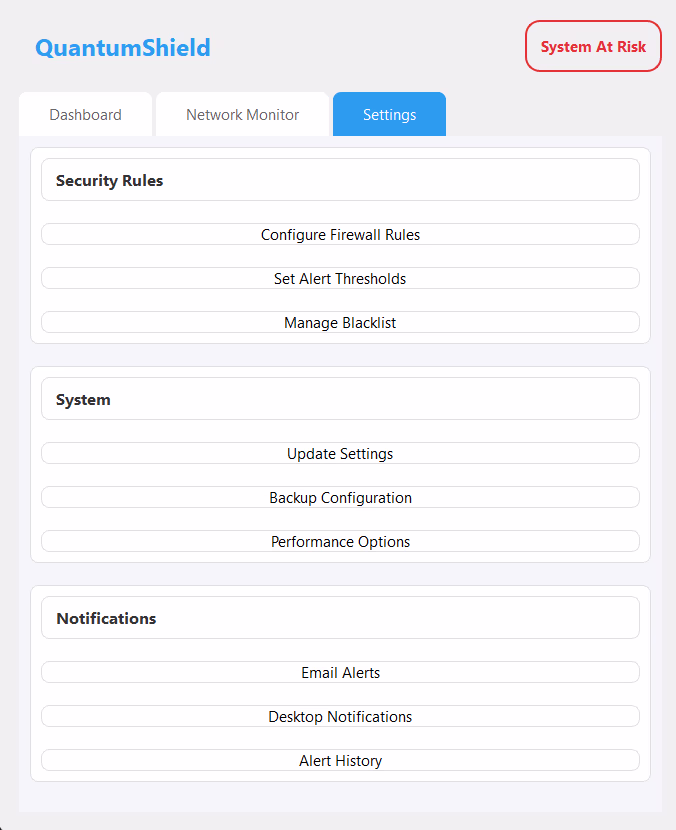Click the Email Alerts button
Image resolution: width=676 pixels, height=830 pixels.
[x=340, y=672]
